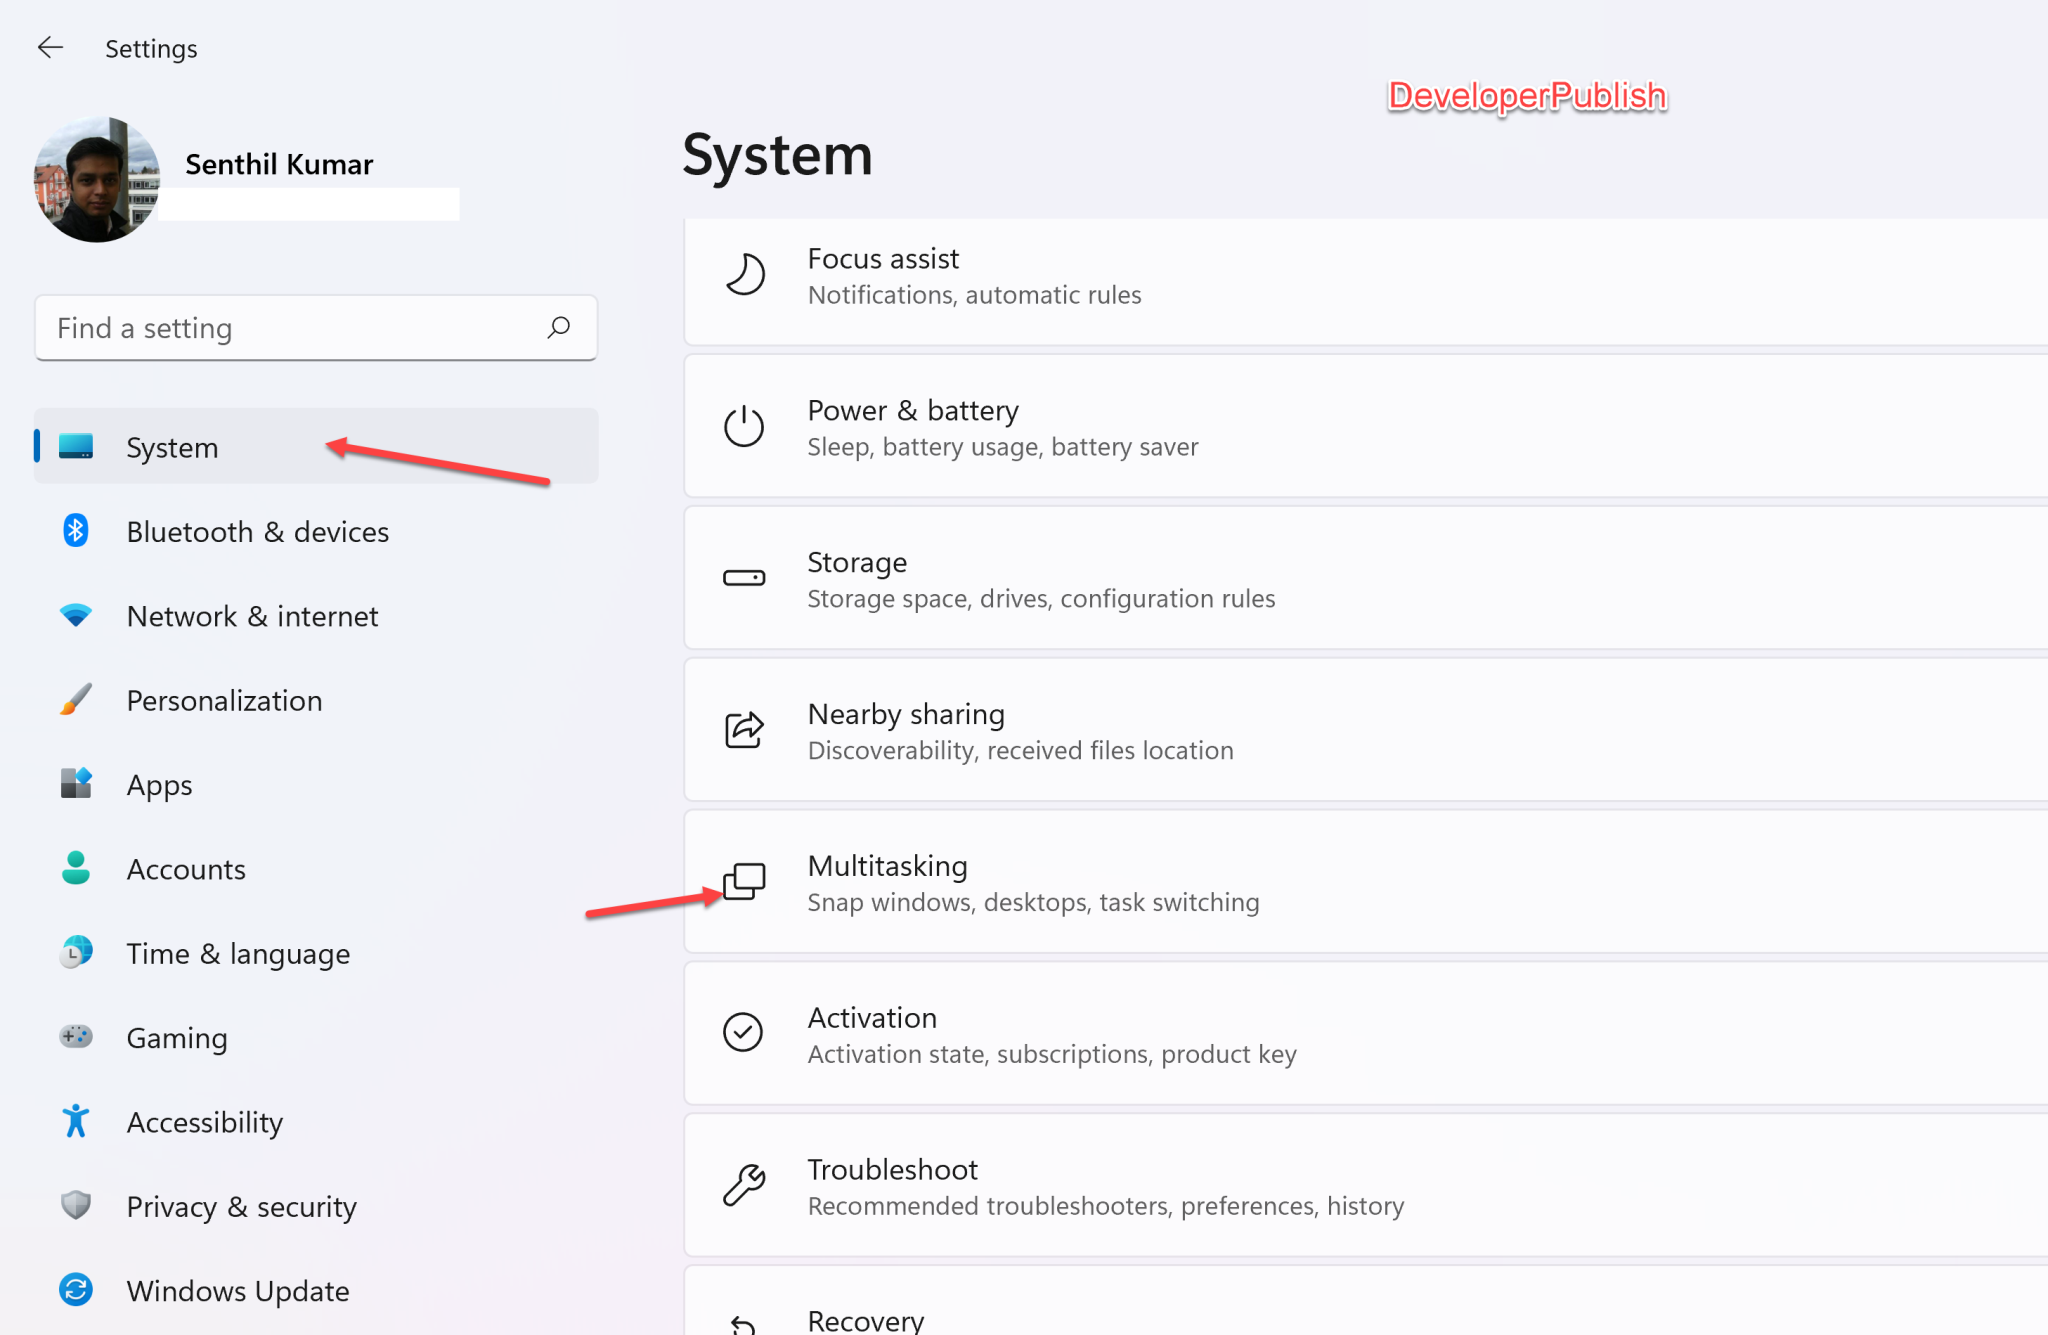Click the Network & internet Wi-Fi icon
The image size is (2048, 1335).
75,615
